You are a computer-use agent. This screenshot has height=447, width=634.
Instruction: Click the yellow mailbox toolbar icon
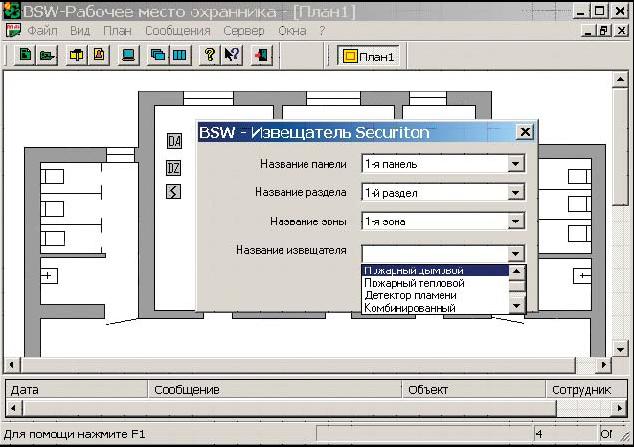point(76,55)
